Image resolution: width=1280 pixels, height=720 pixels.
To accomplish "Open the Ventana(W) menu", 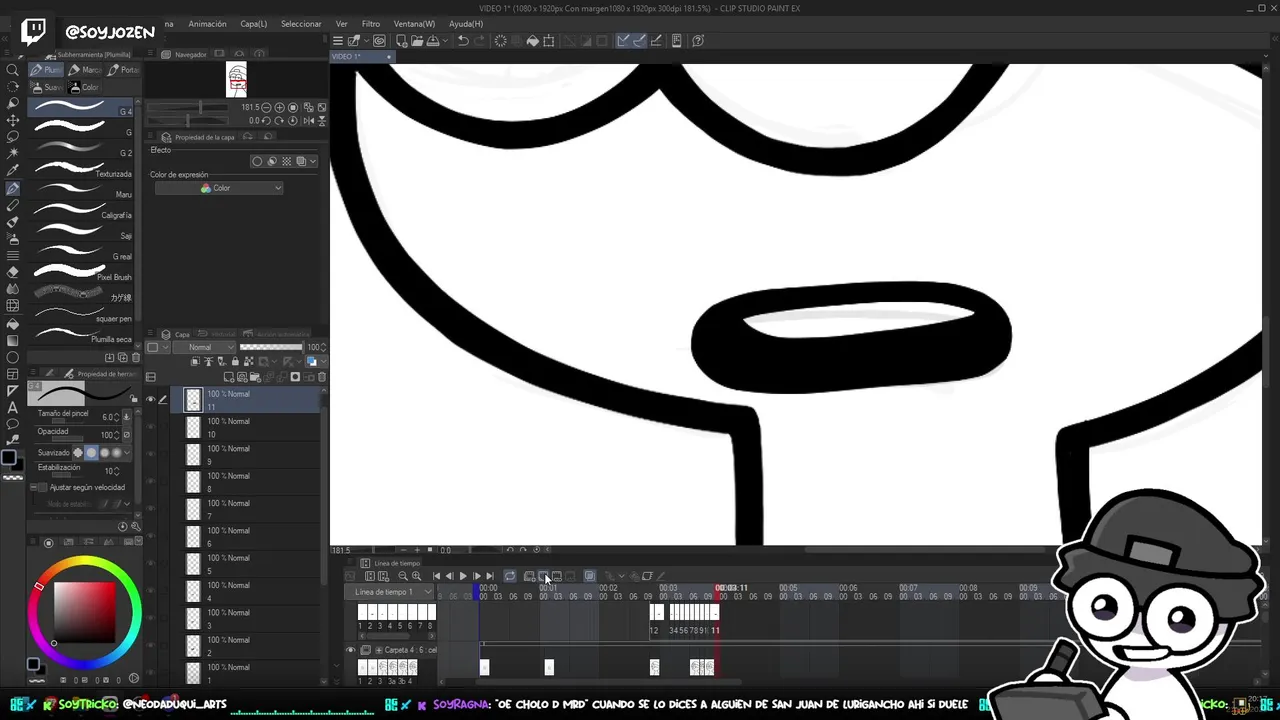I will click(x=414, y=24).
